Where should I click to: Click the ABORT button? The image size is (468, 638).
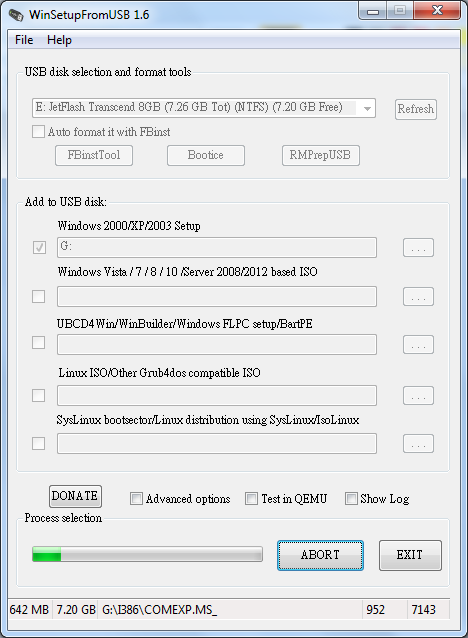click(x=320, y=555)
